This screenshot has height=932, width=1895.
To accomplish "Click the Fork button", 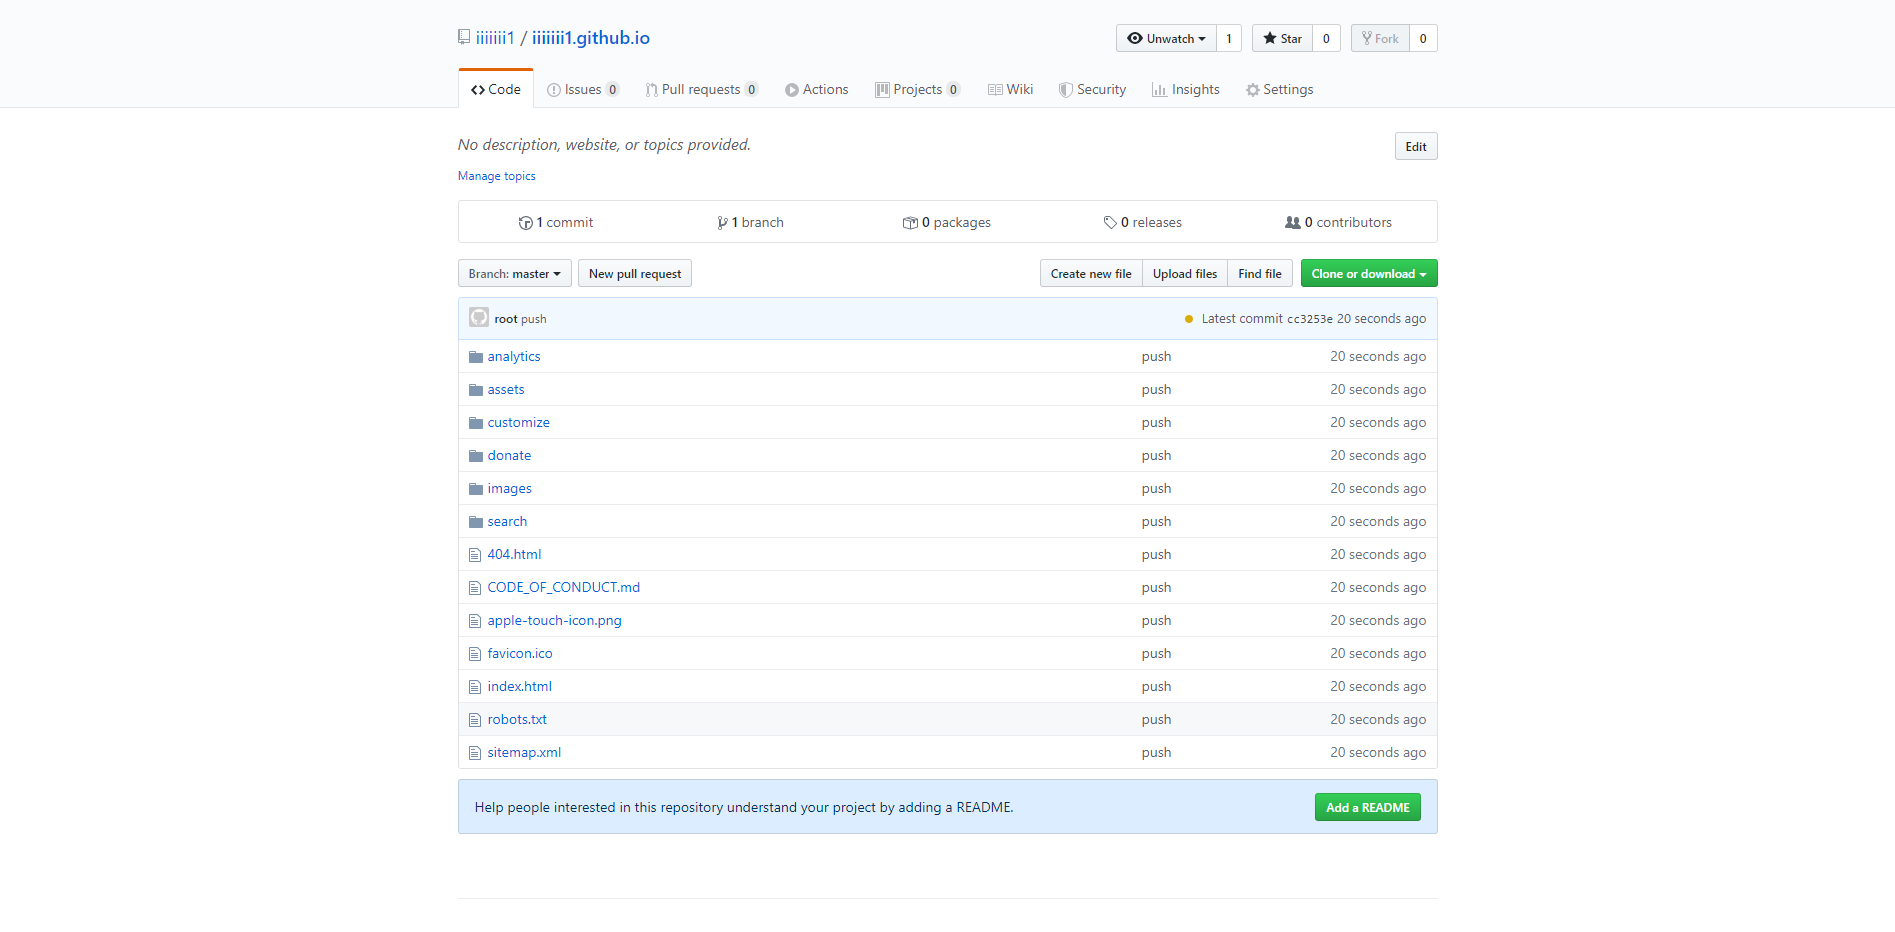I will coord(1380,38).
